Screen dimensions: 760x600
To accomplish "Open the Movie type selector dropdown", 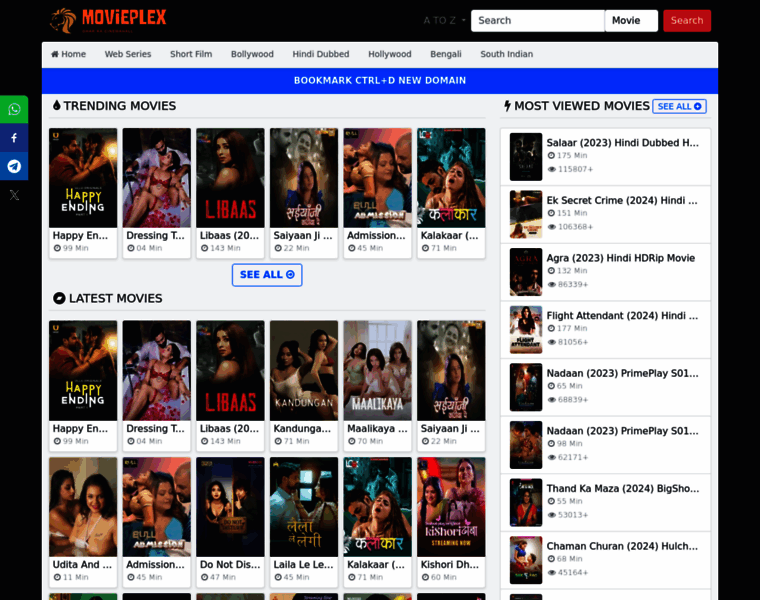I will click(x=631, y=20).
